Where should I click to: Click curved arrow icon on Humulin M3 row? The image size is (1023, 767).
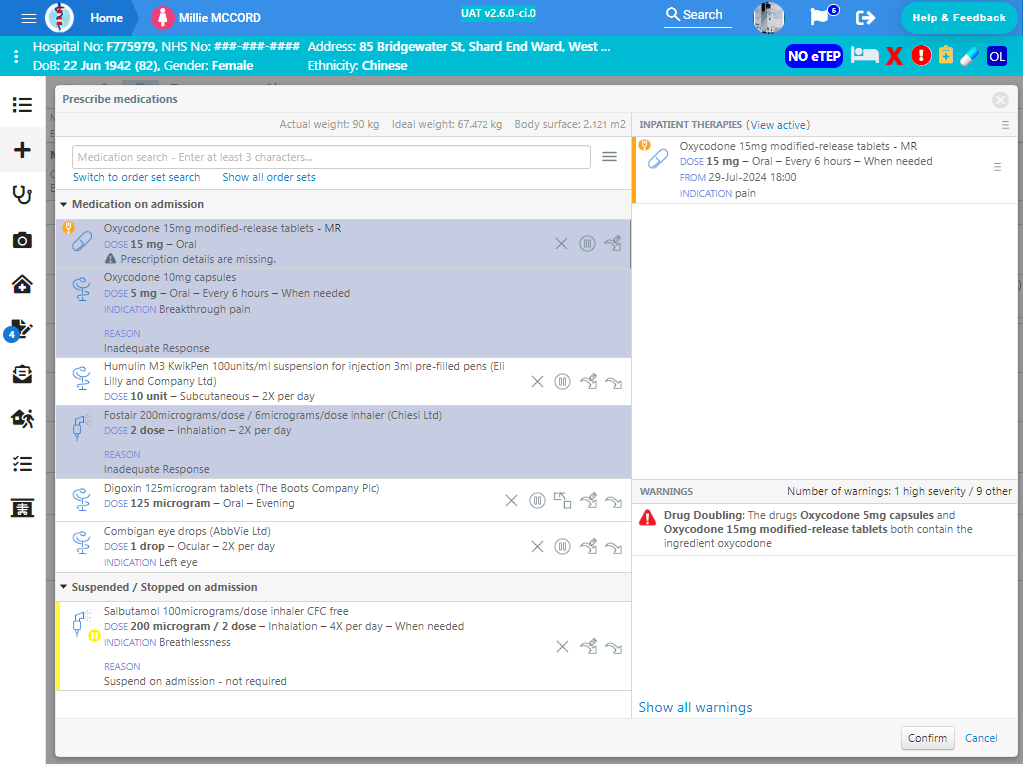613,383
